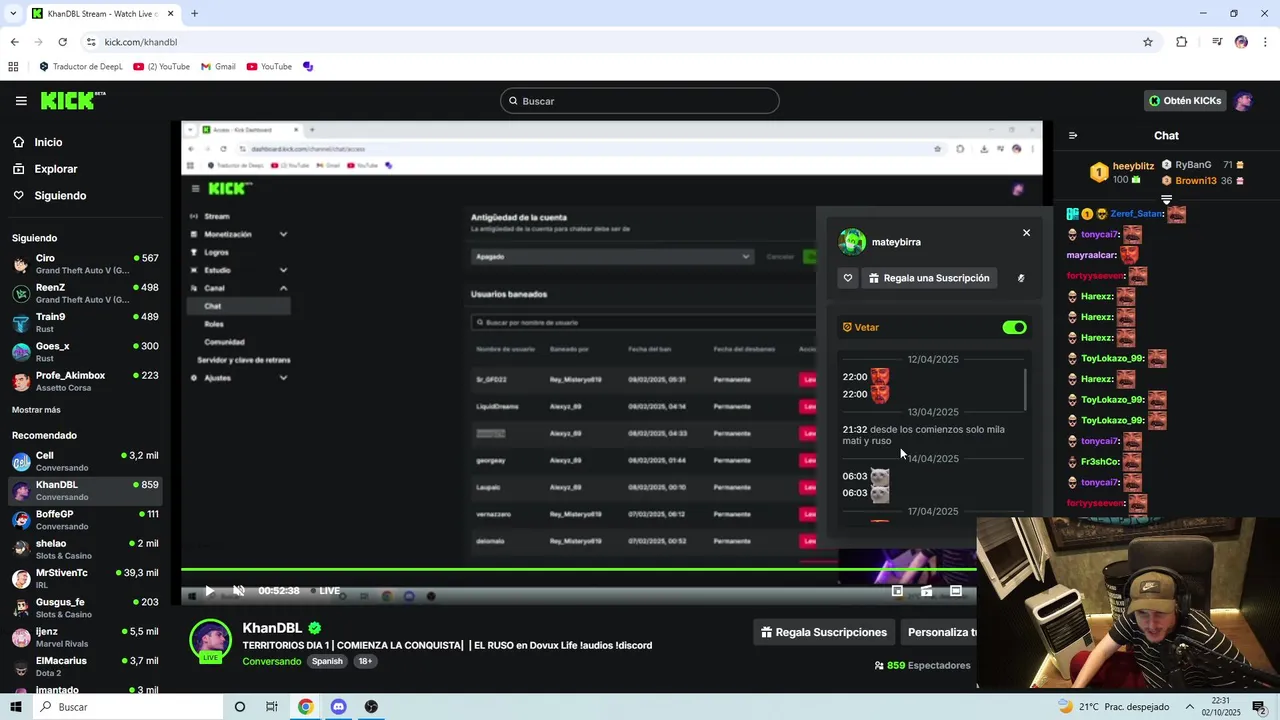Play the stream with the play icon

pos(209,591)
